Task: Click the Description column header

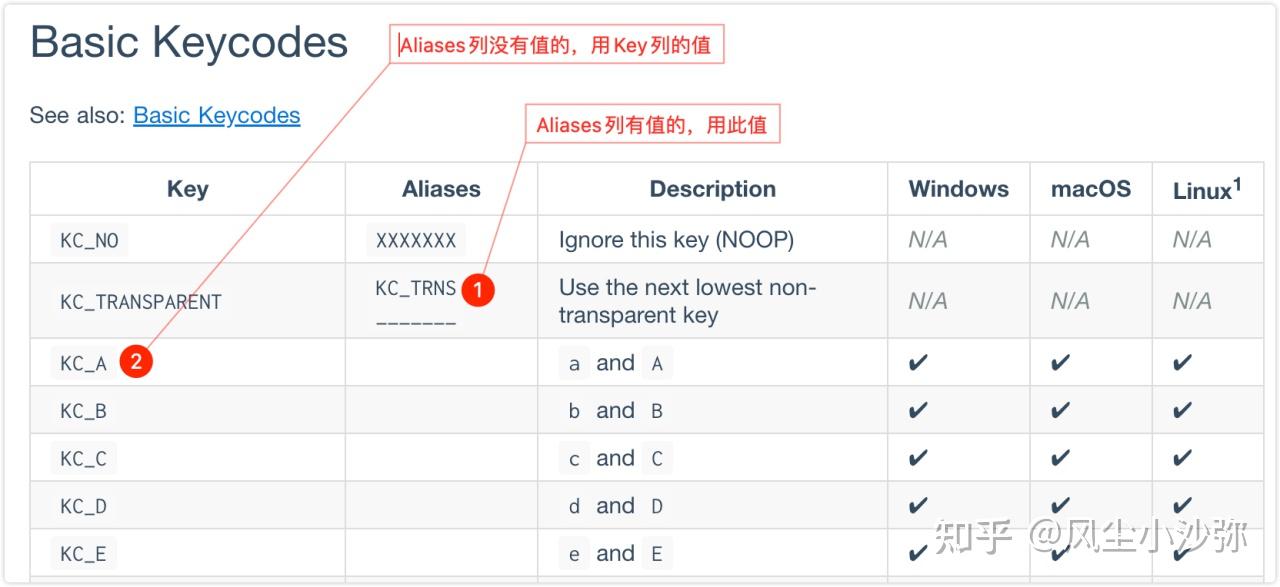Action: tap(712, 189)
